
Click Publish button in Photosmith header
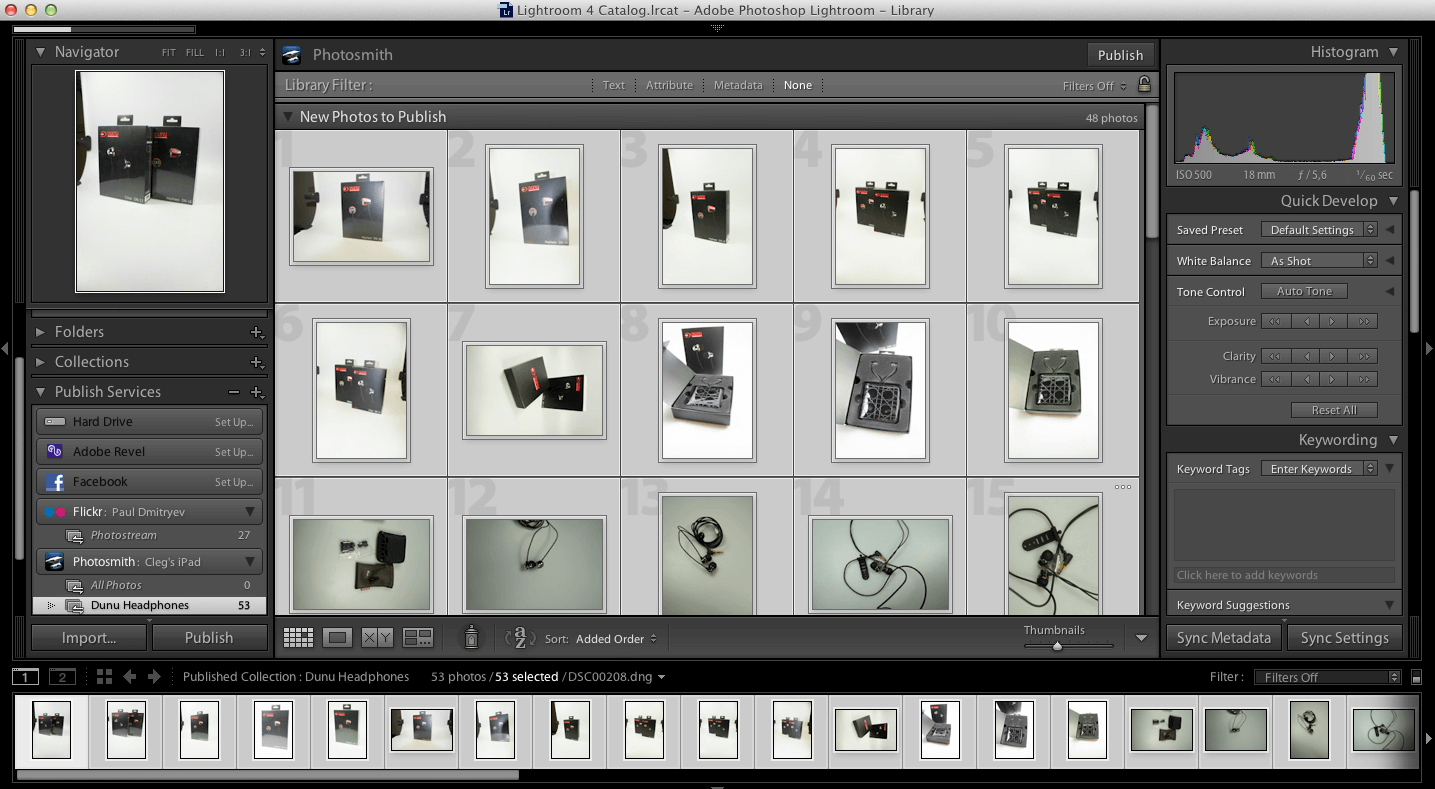[x=1120, y=55]
